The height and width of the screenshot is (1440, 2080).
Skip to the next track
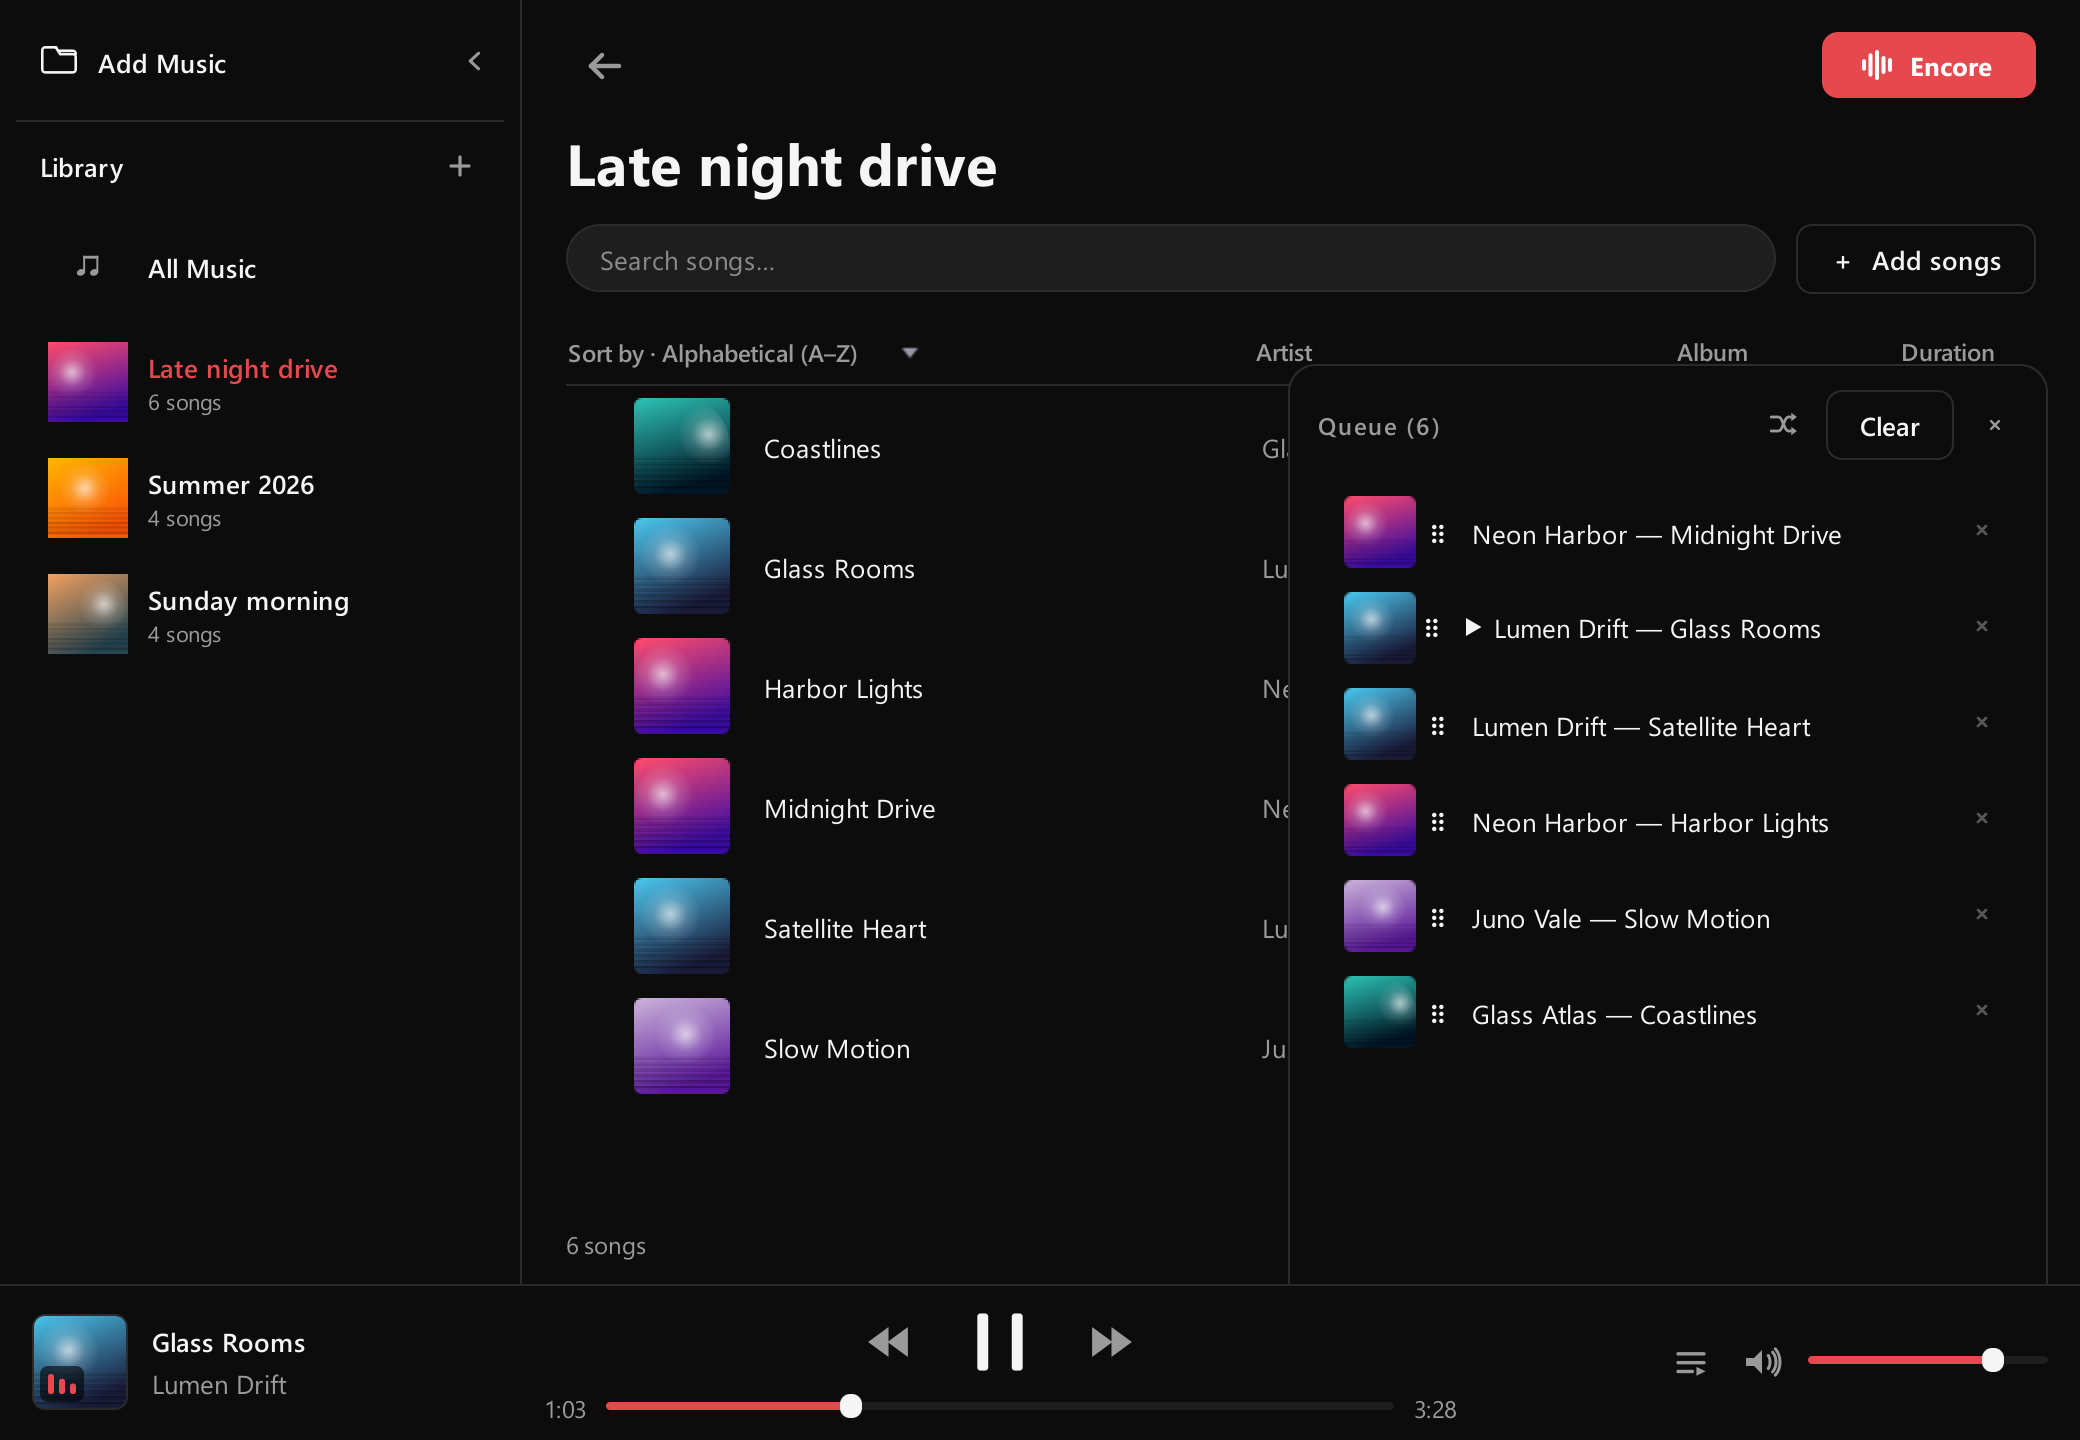(1111, 1341)
